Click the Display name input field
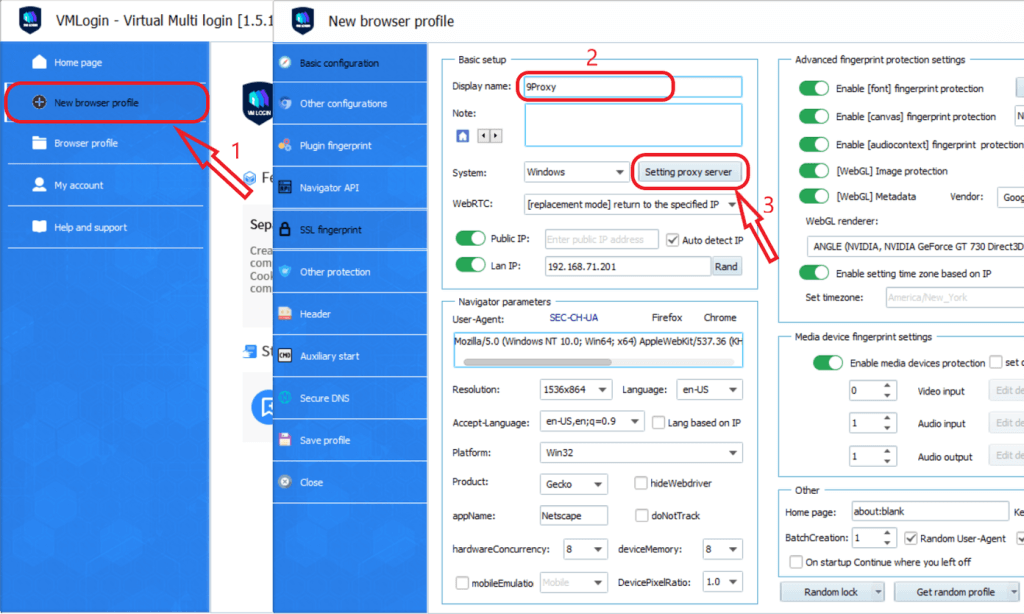Screen dimensions: 1024x614 [x=633, y=86]
